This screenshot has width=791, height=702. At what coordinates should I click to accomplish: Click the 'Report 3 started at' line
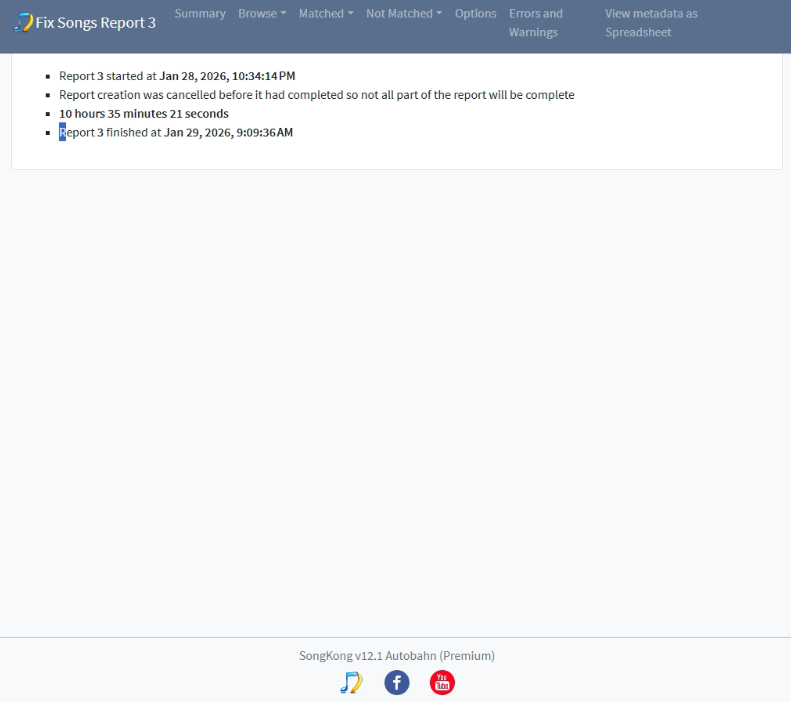click(x=108, y=76)
